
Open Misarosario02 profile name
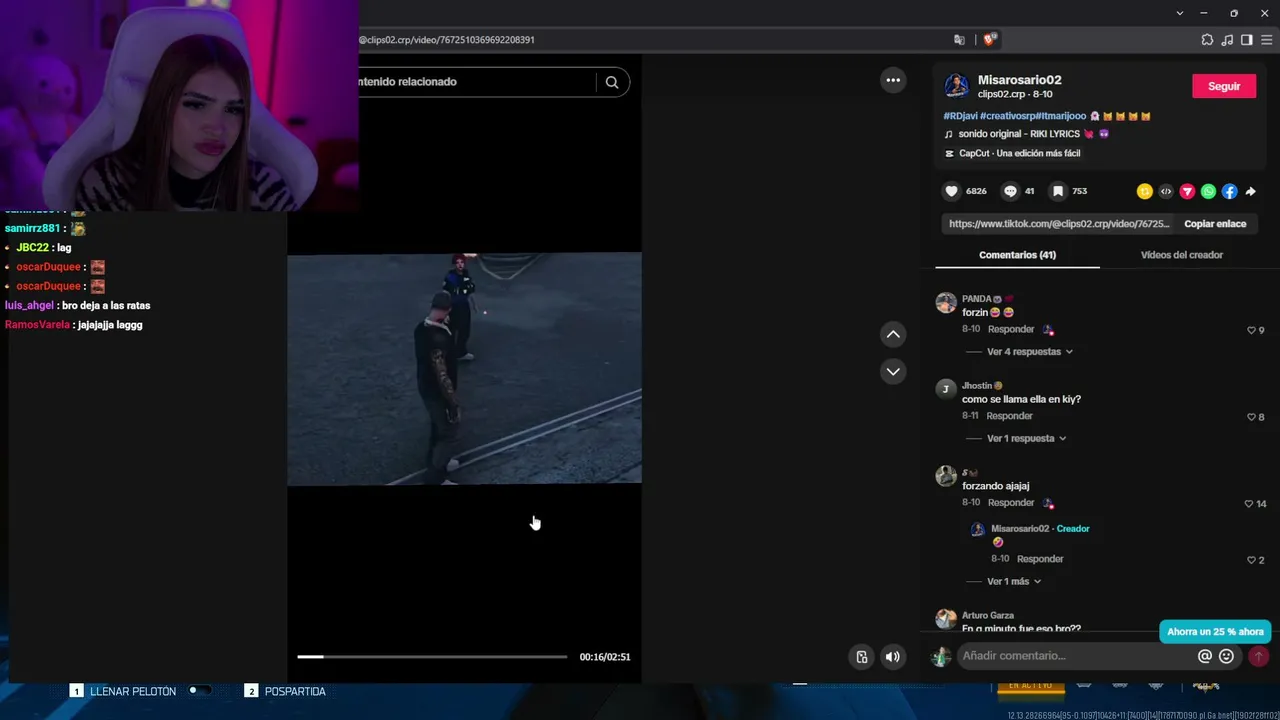click(1019, 80)
